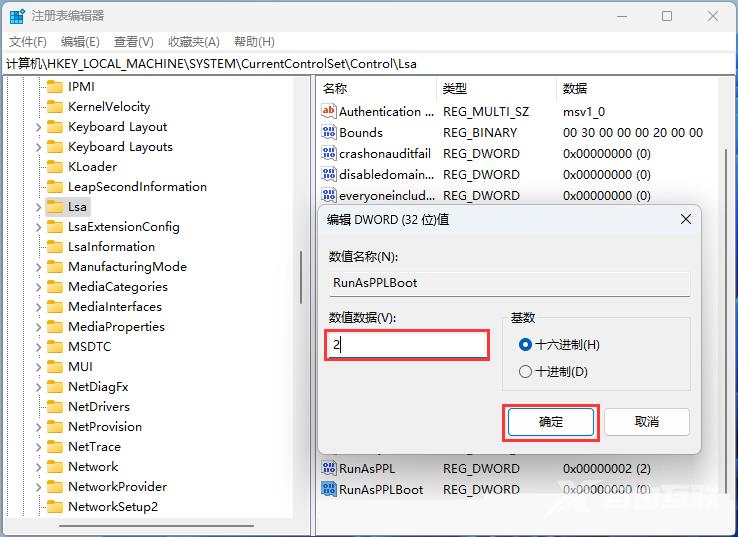Click the Keyboard Layout folder icon
Screen dimensions: 738x537
[55, 127]
